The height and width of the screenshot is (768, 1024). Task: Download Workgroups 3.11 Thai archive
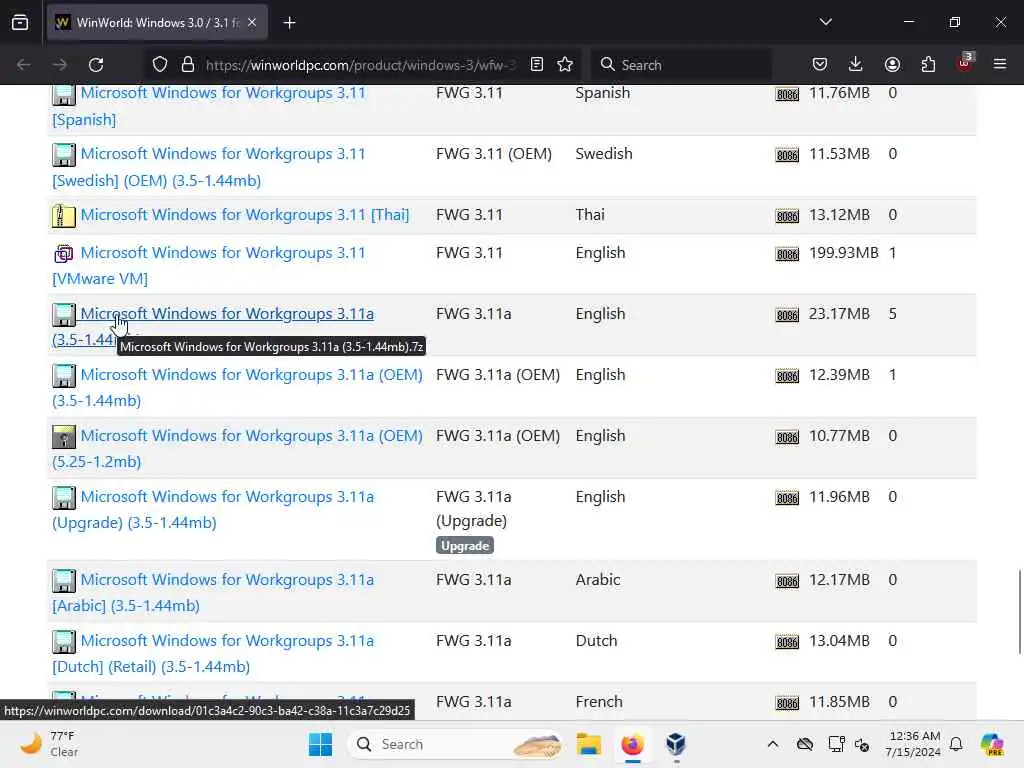coord(244,215)
